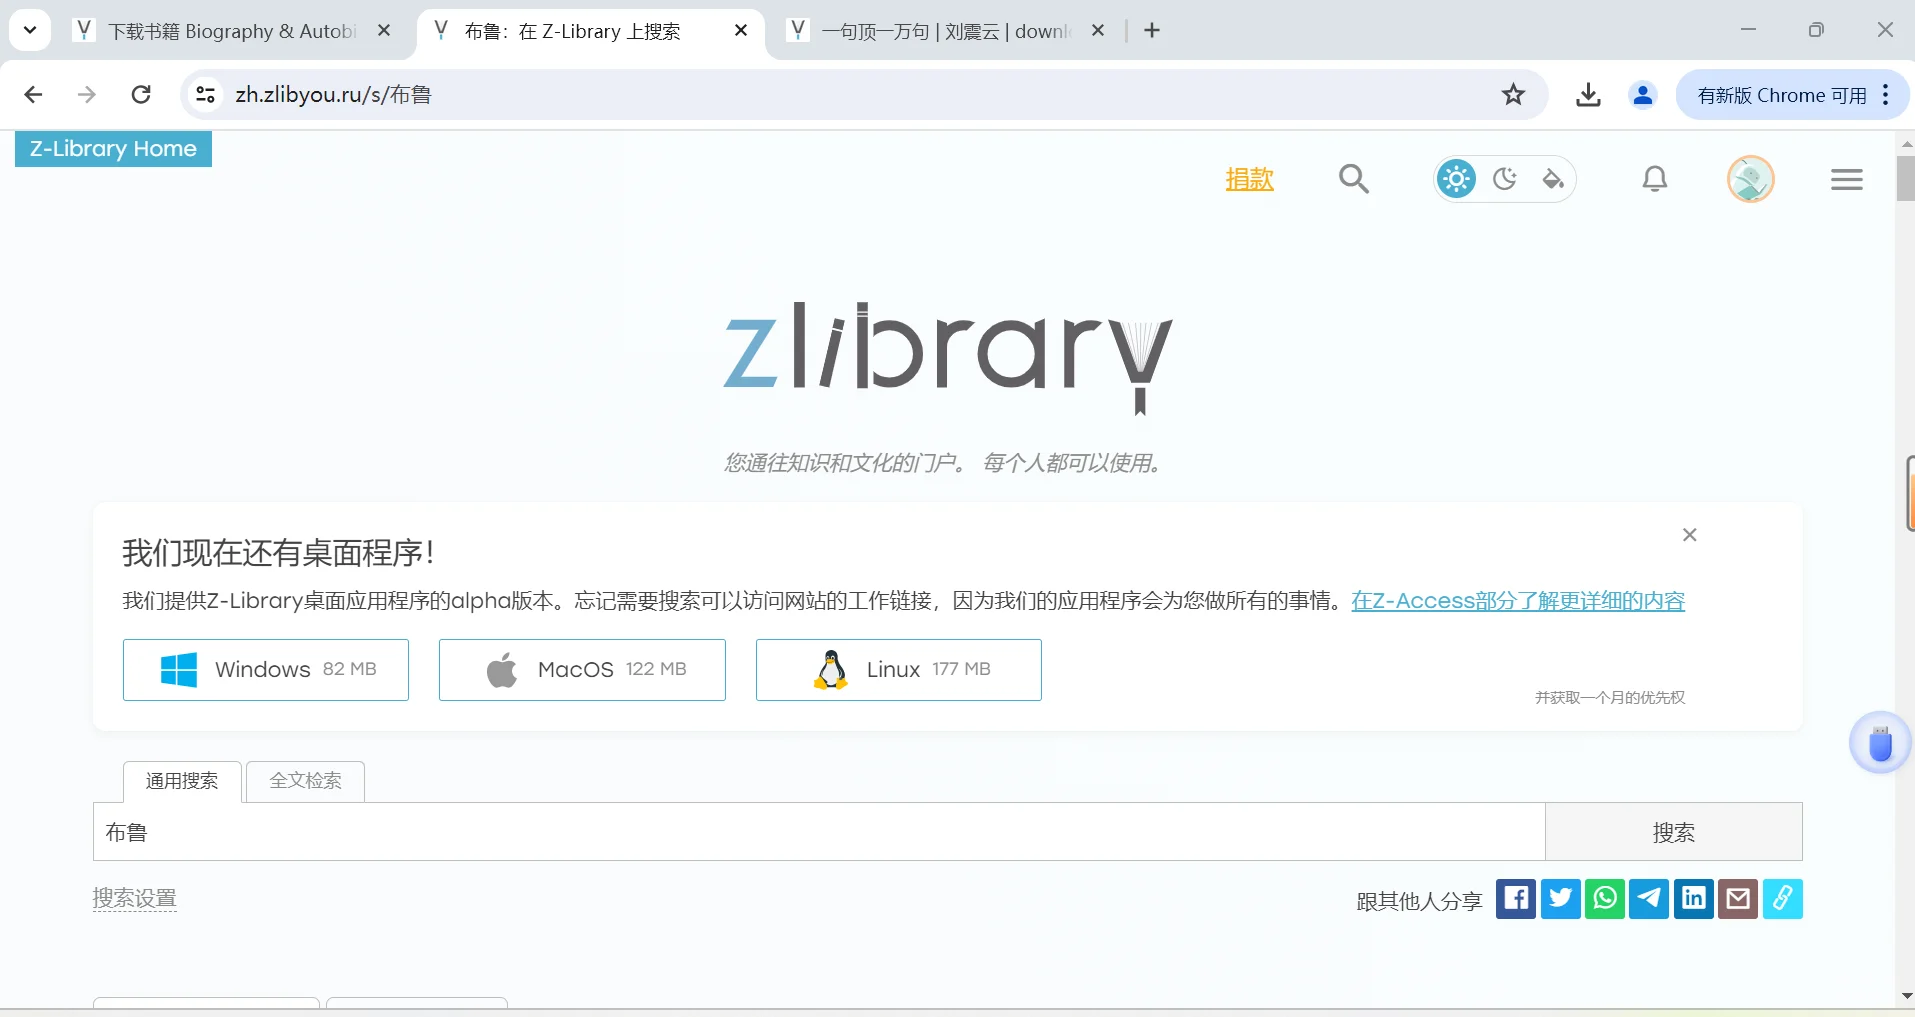Share on Facebook icon

tap(1516, 899)
